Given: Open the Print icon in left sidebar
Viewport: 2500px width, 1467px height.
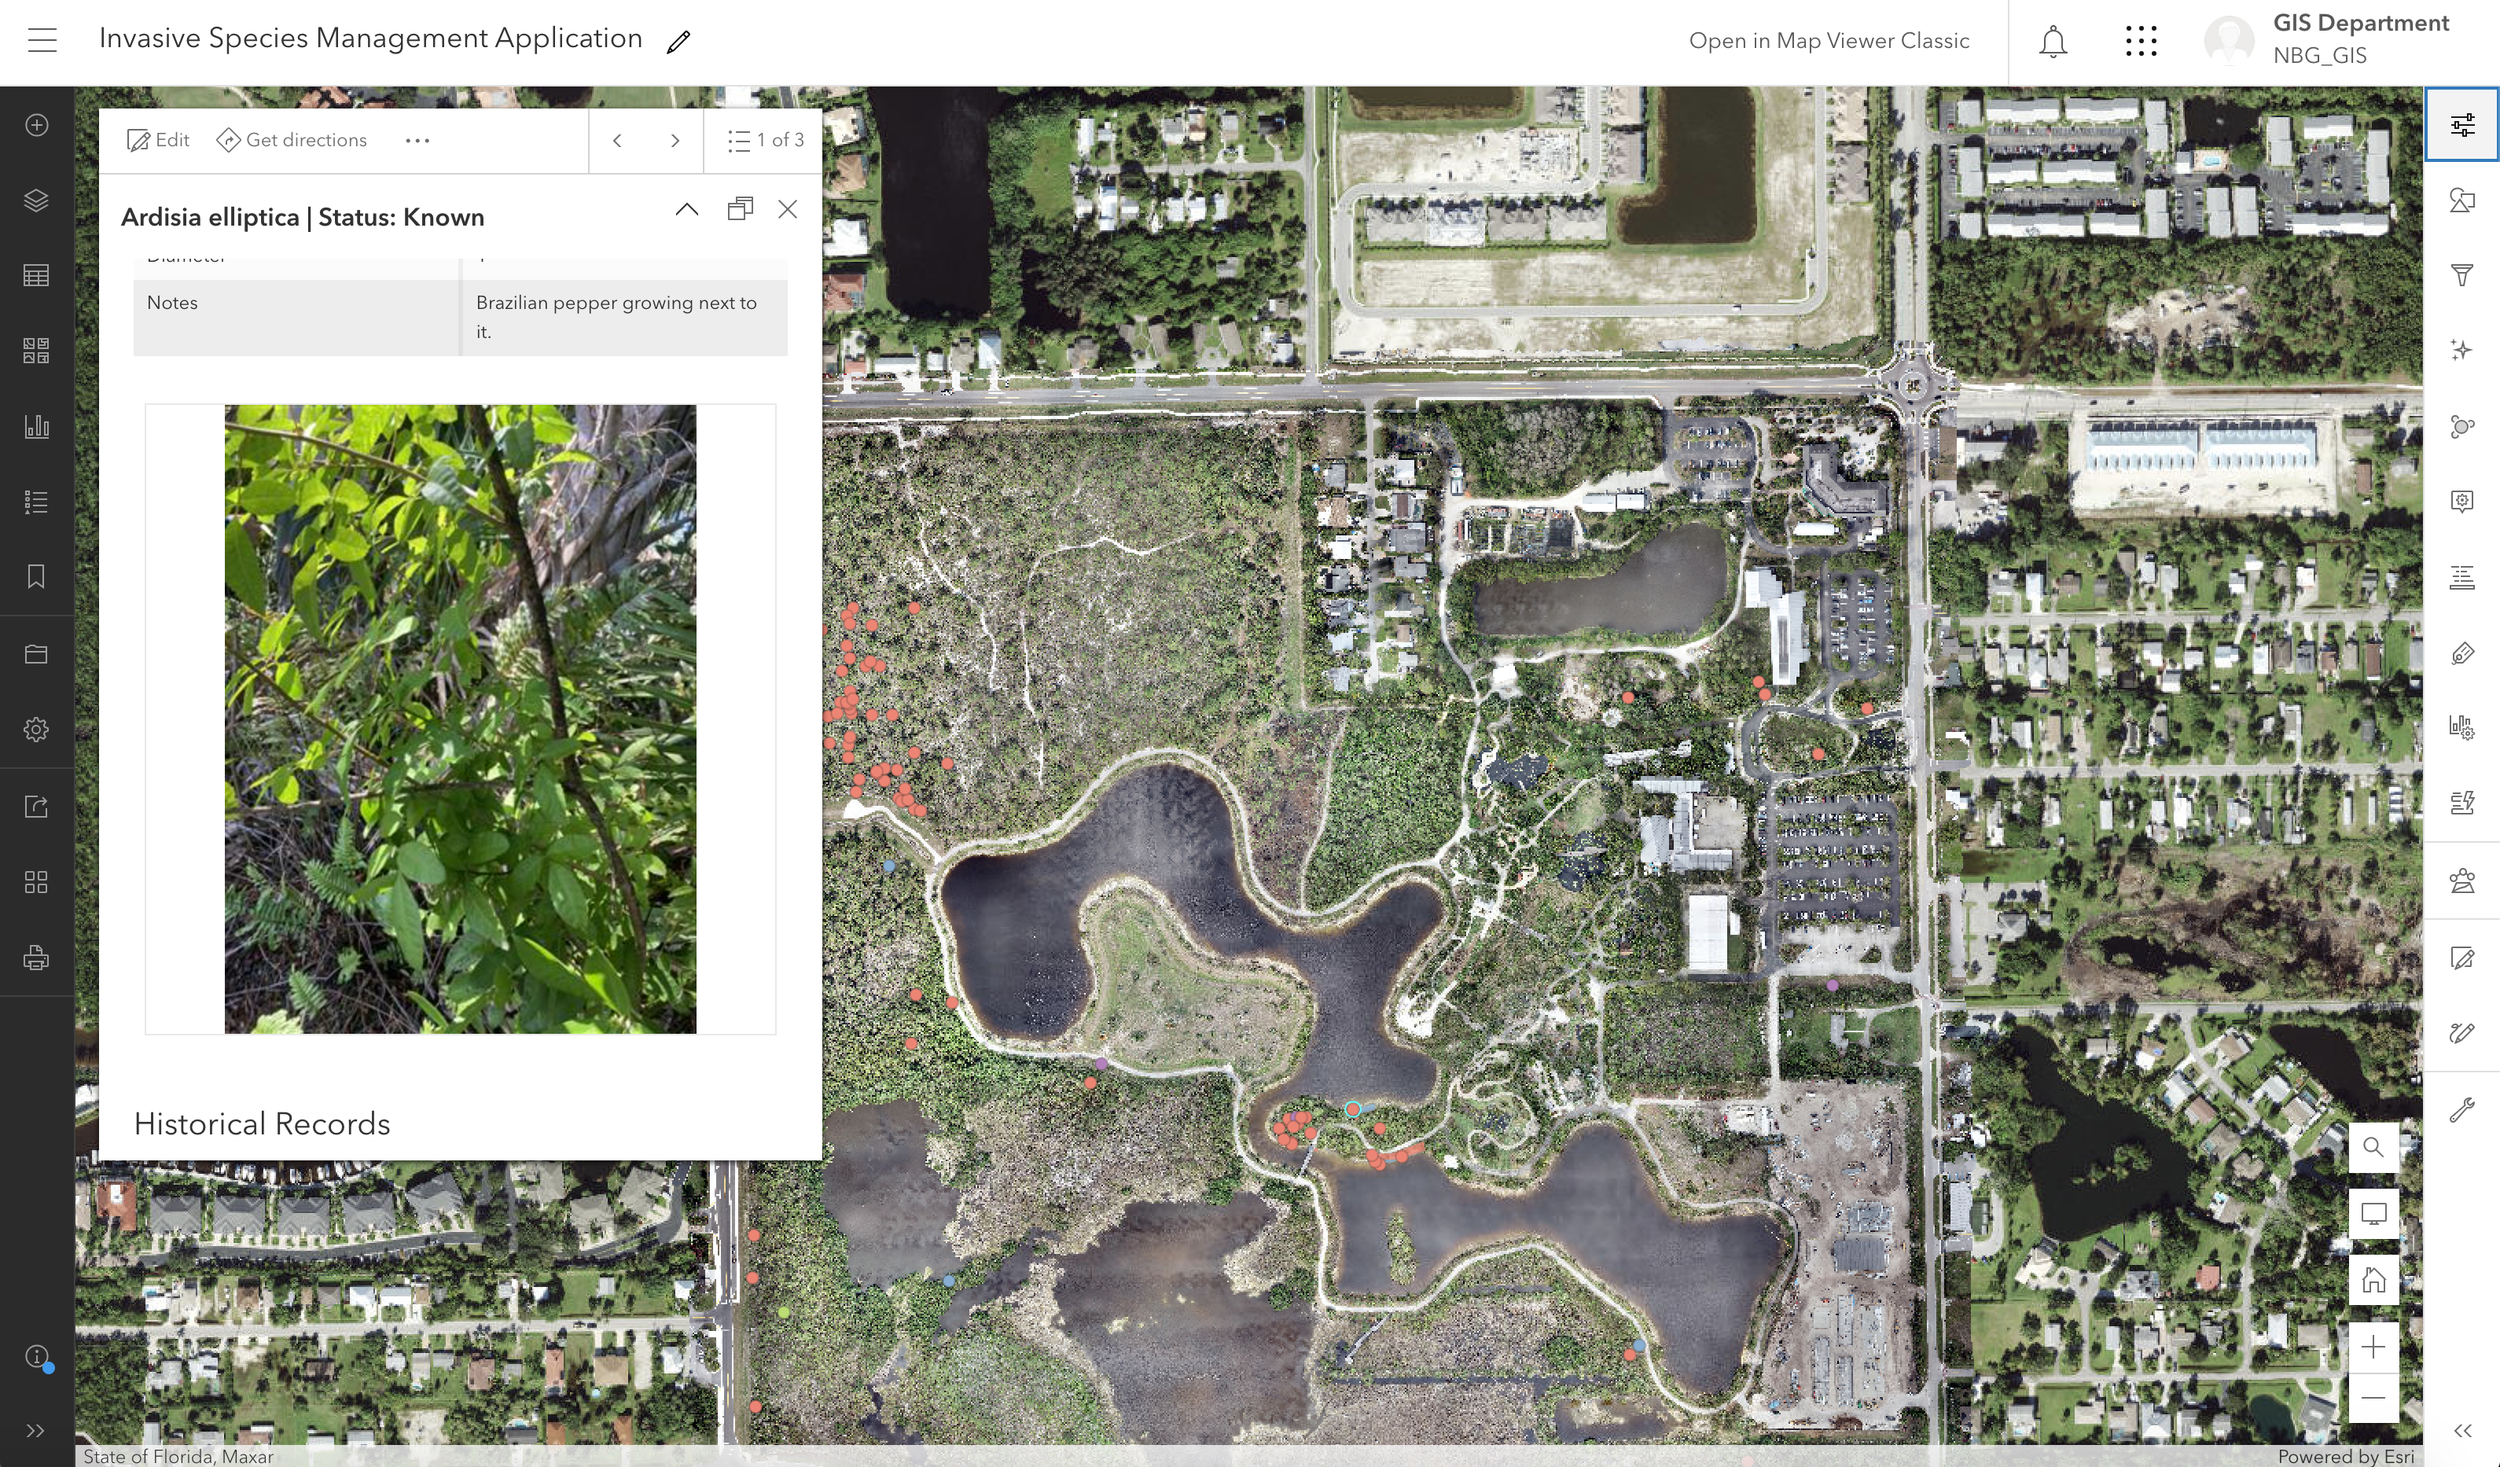Looking at the screenshot, I should (36, 958).
